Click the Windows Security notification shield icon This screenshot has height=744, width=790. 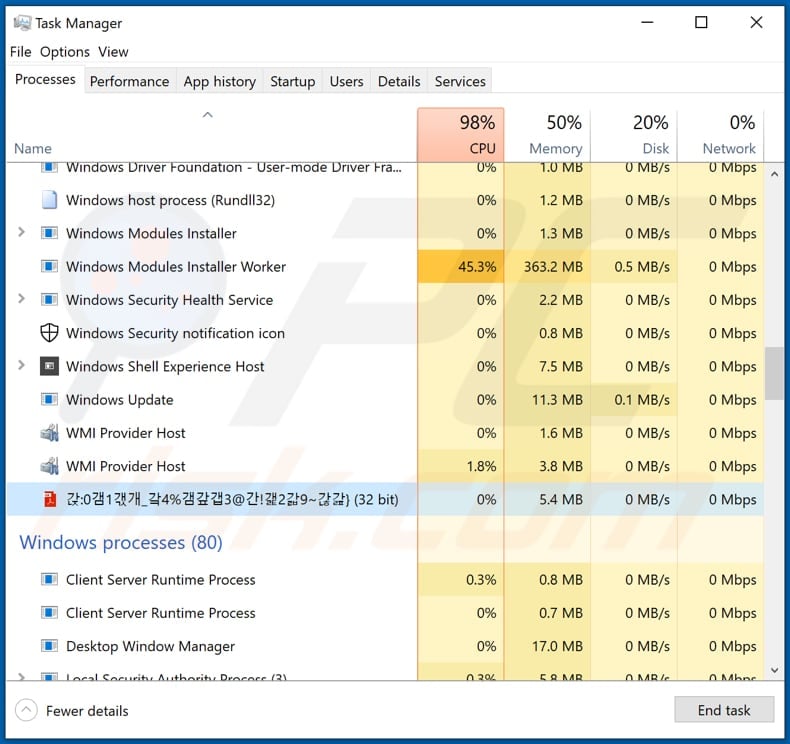[x=49, y=333]
